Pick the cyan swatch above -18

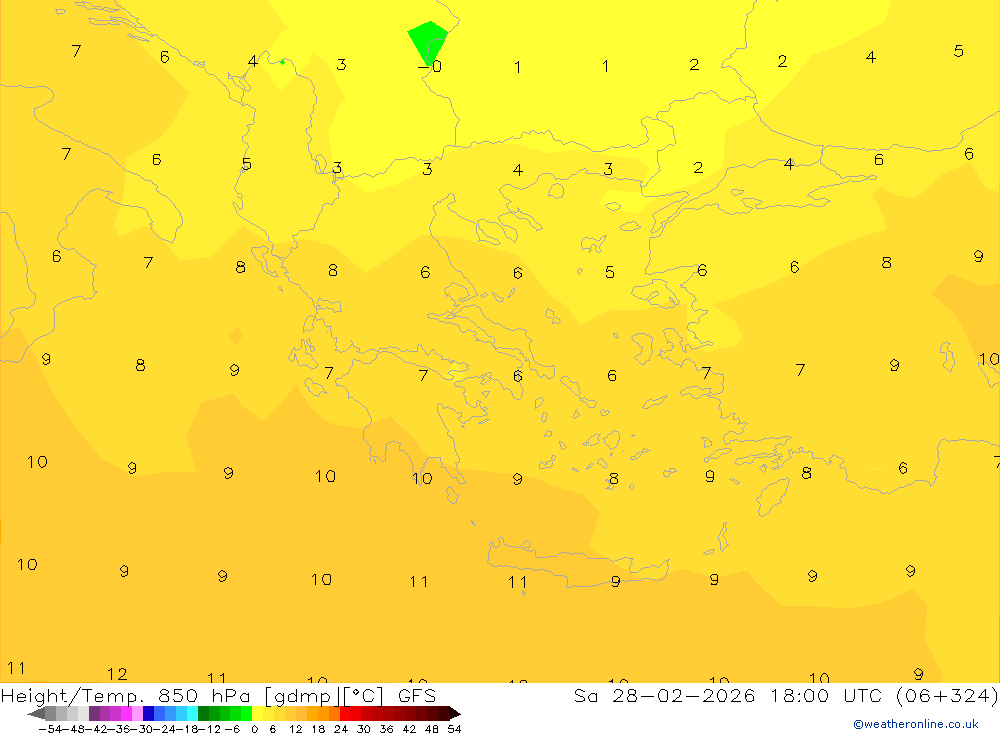193,713
